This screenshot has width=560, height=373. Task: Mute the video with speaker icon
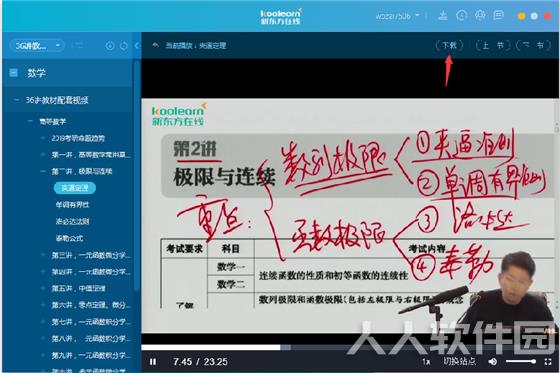[493, 362]
